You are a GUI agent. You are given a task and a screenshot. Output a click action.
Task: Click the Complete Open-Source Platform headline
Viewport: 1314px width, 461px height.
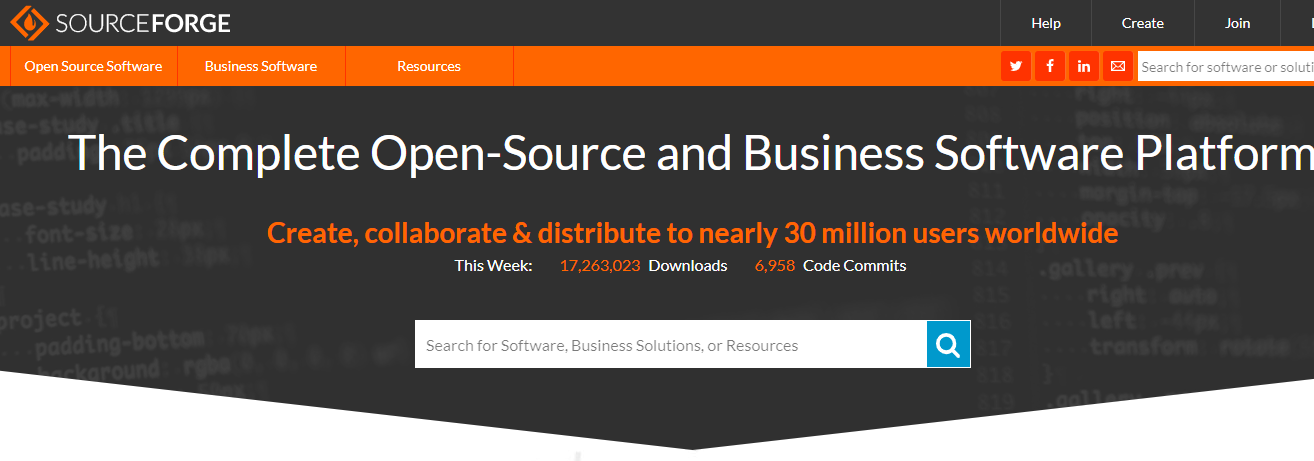pyautogui.click(x=692, y=154)
